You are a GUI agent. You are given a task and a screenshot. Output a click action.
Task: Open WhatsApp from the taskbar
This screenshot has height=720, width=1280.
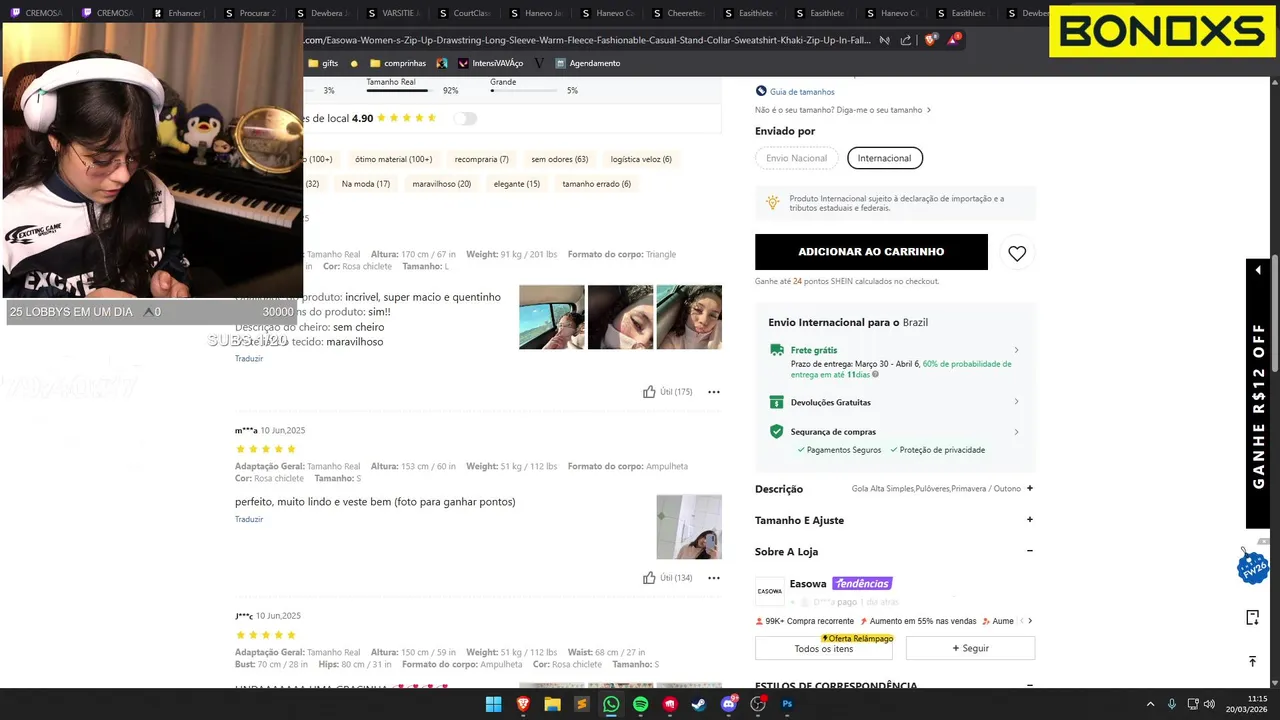click(611, 704)
